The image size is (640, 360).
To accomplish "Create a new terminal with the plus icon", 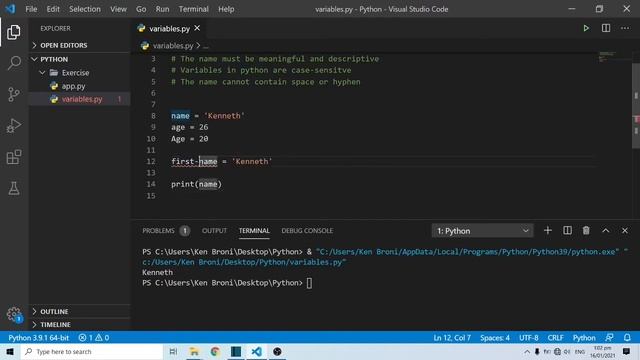I will coord(548,231).
